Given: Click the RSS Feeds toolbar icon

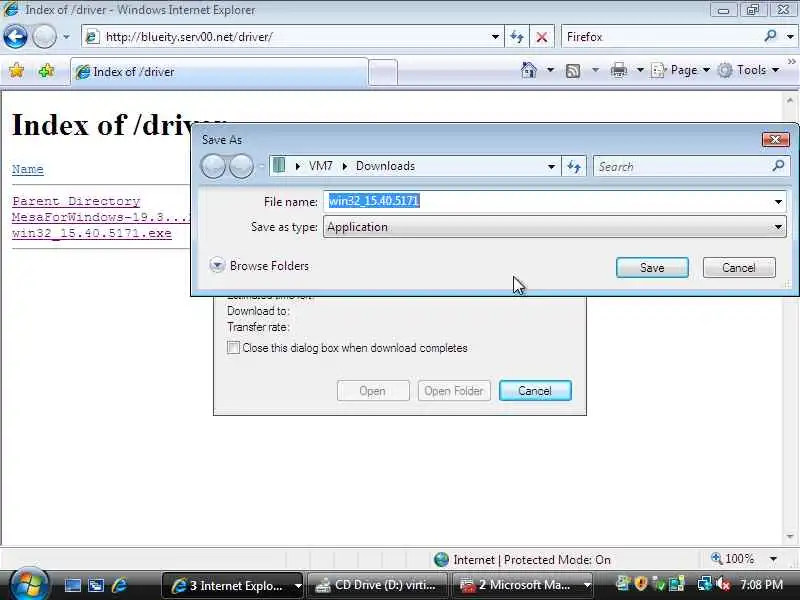Looking at the screenshot, I should pyautogui.click(x=573, y=70).
